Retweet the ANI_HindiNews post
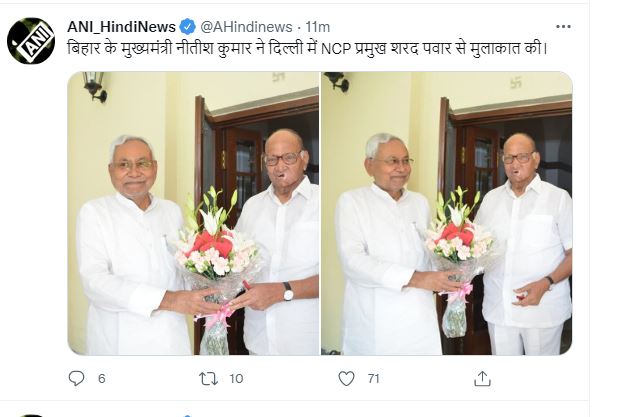The height and width of the screenshot is (417, 617). [208, 378]
